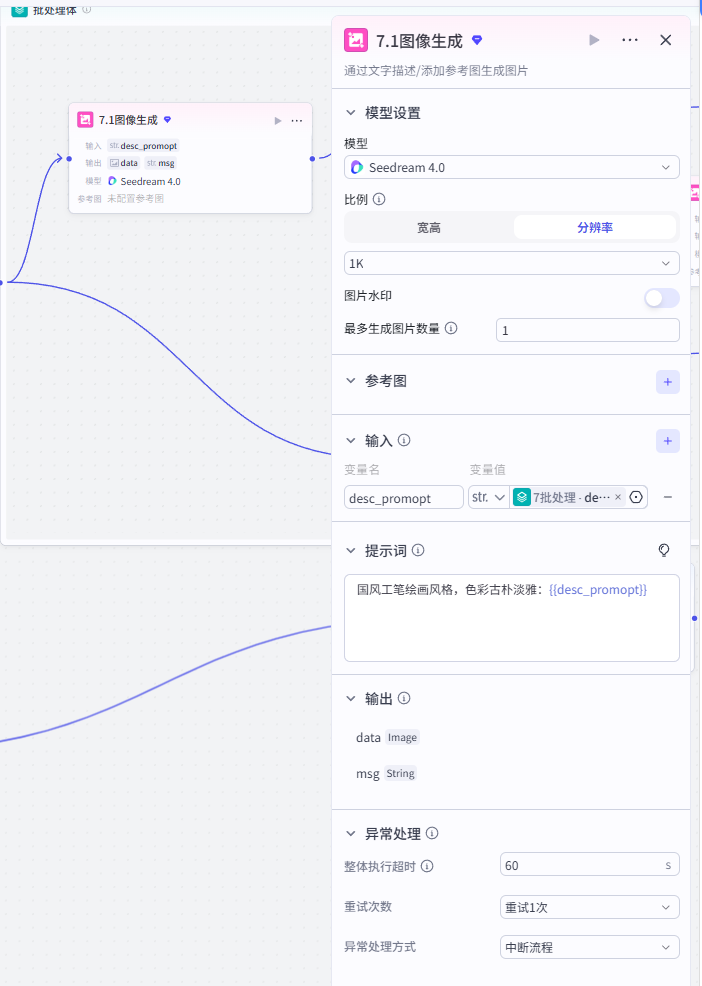Click the data Image output row
702x986 pixels.
tap(387, 738)
